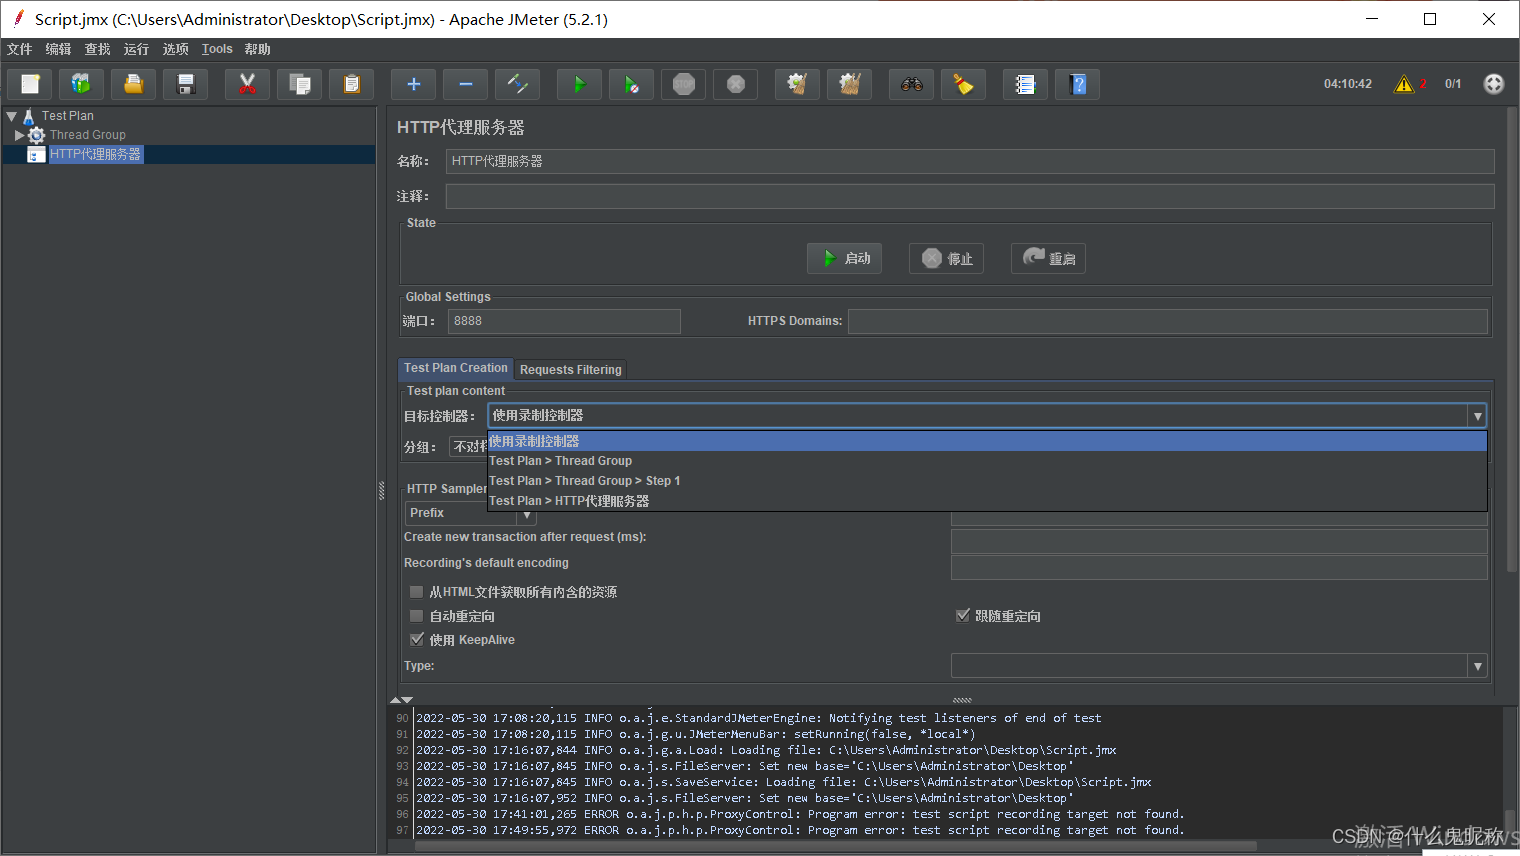
Task: Save the test plan with the disk icon
Action: coord(186,84)
